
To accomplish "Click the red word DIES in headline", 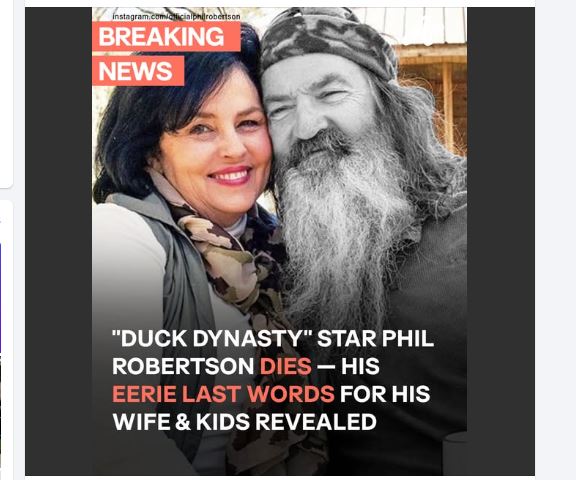I will pyautogui.click(x=285, y=366).
